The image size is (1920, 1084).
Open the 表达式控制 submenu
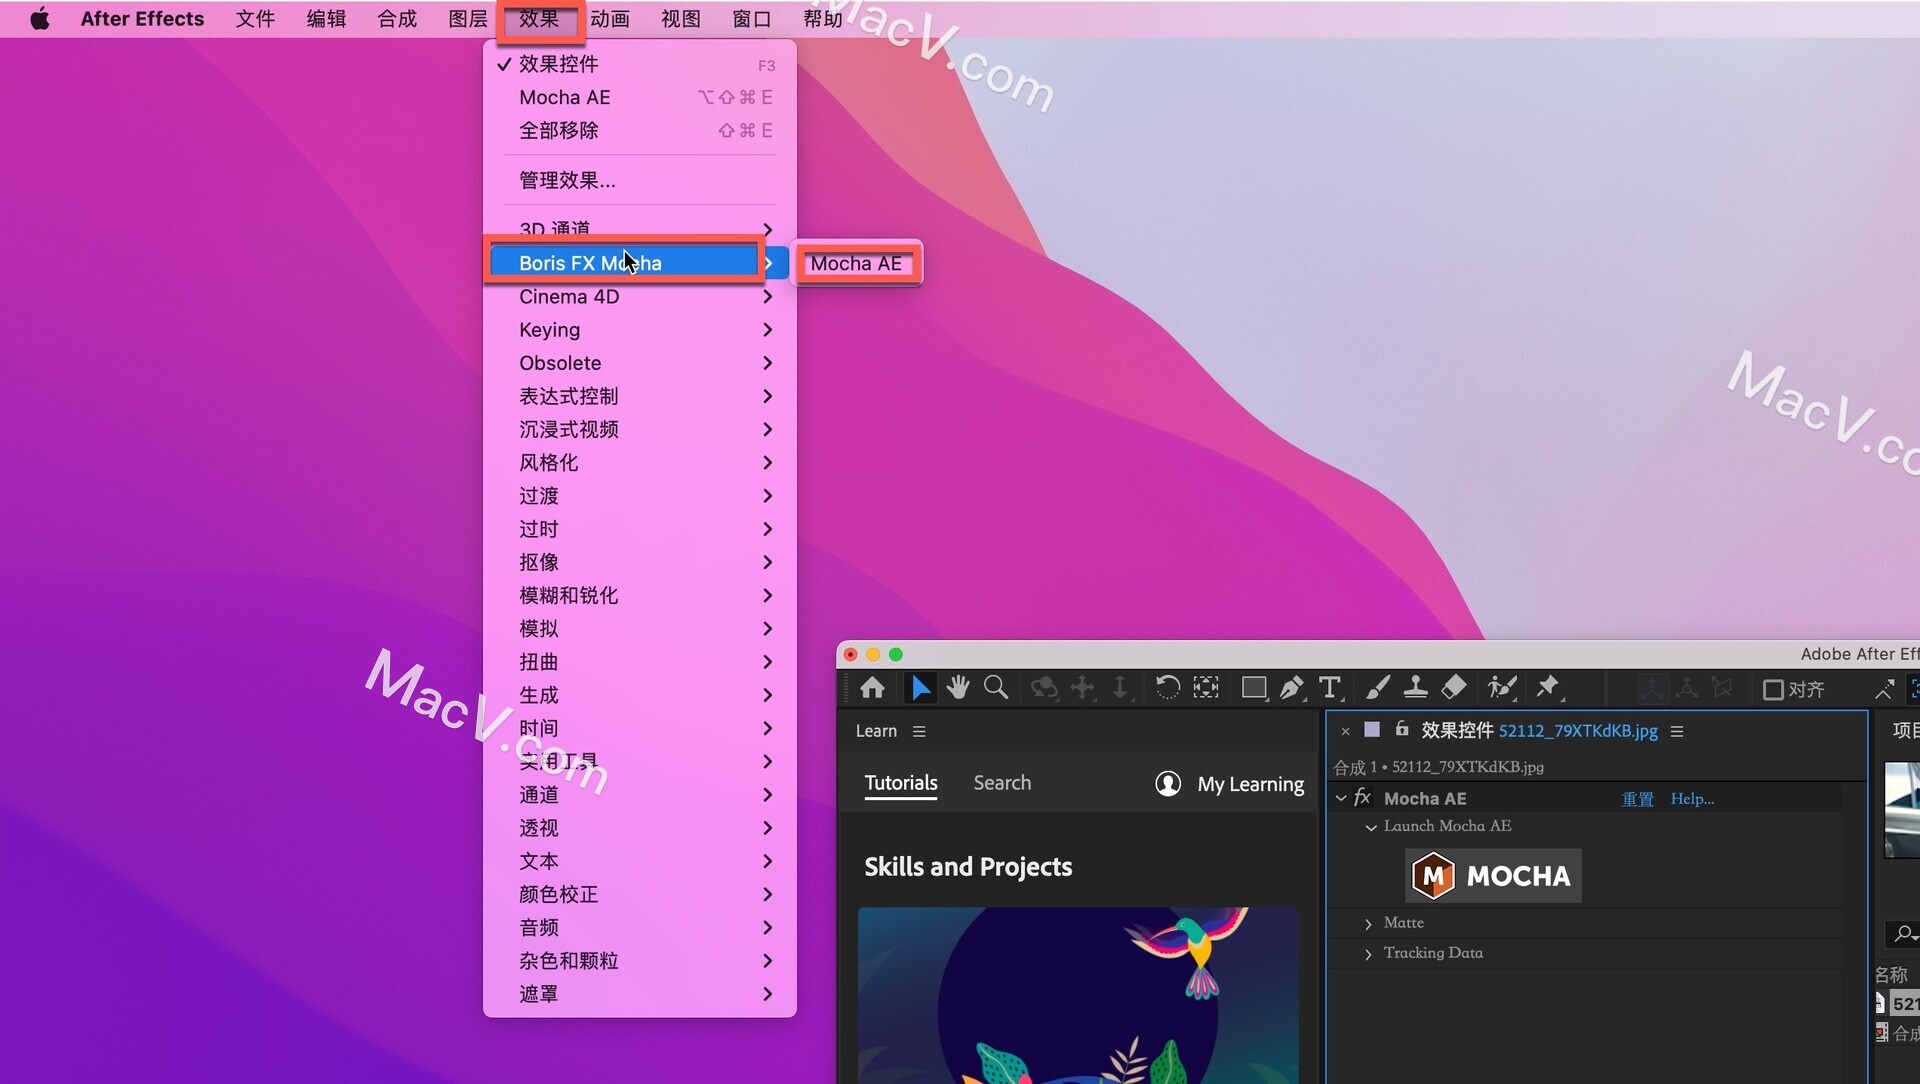tap(639, 396)
